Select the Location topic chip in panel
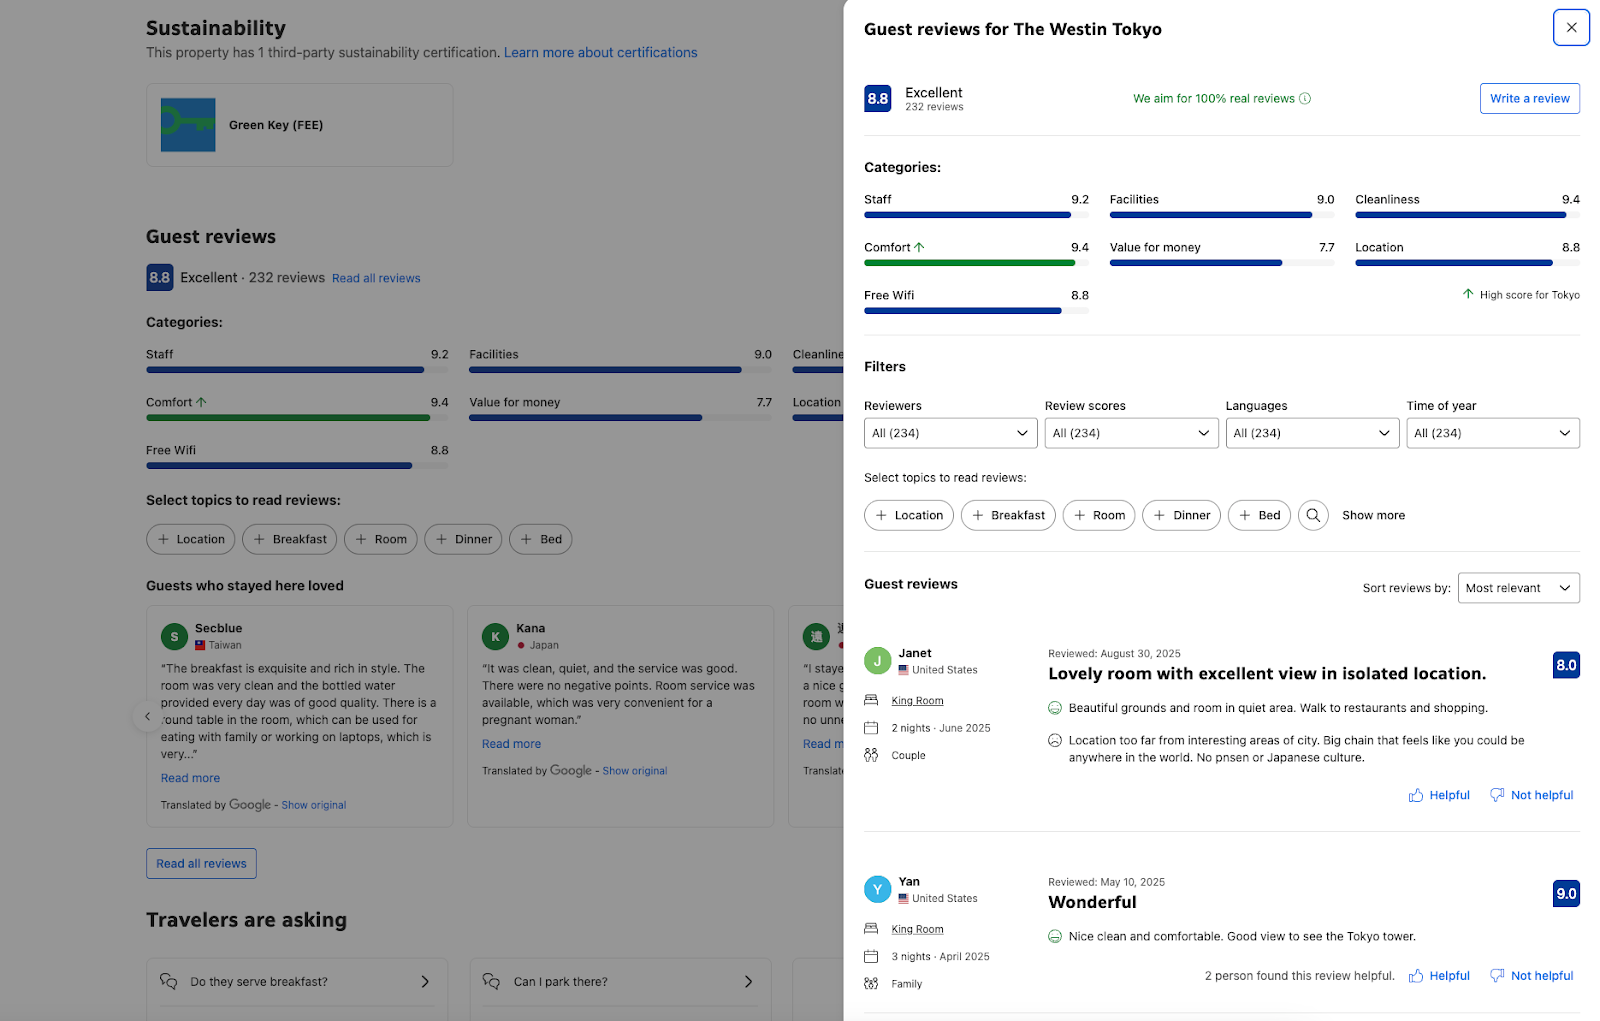Image resolution: width=1600 pixels, height=1021 pixels. point(909,515)
